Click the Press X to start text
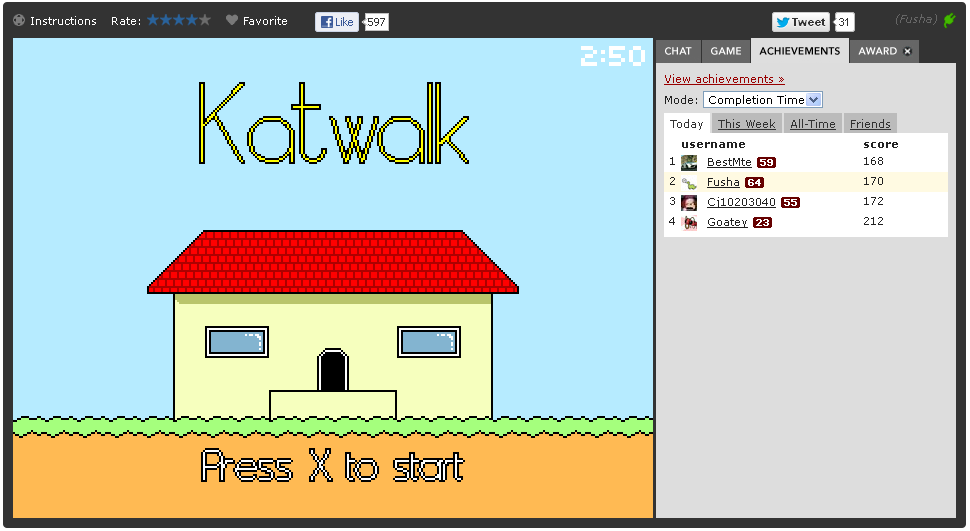Image resolution: width=970 pixels, height=531 pixels. 333,468
